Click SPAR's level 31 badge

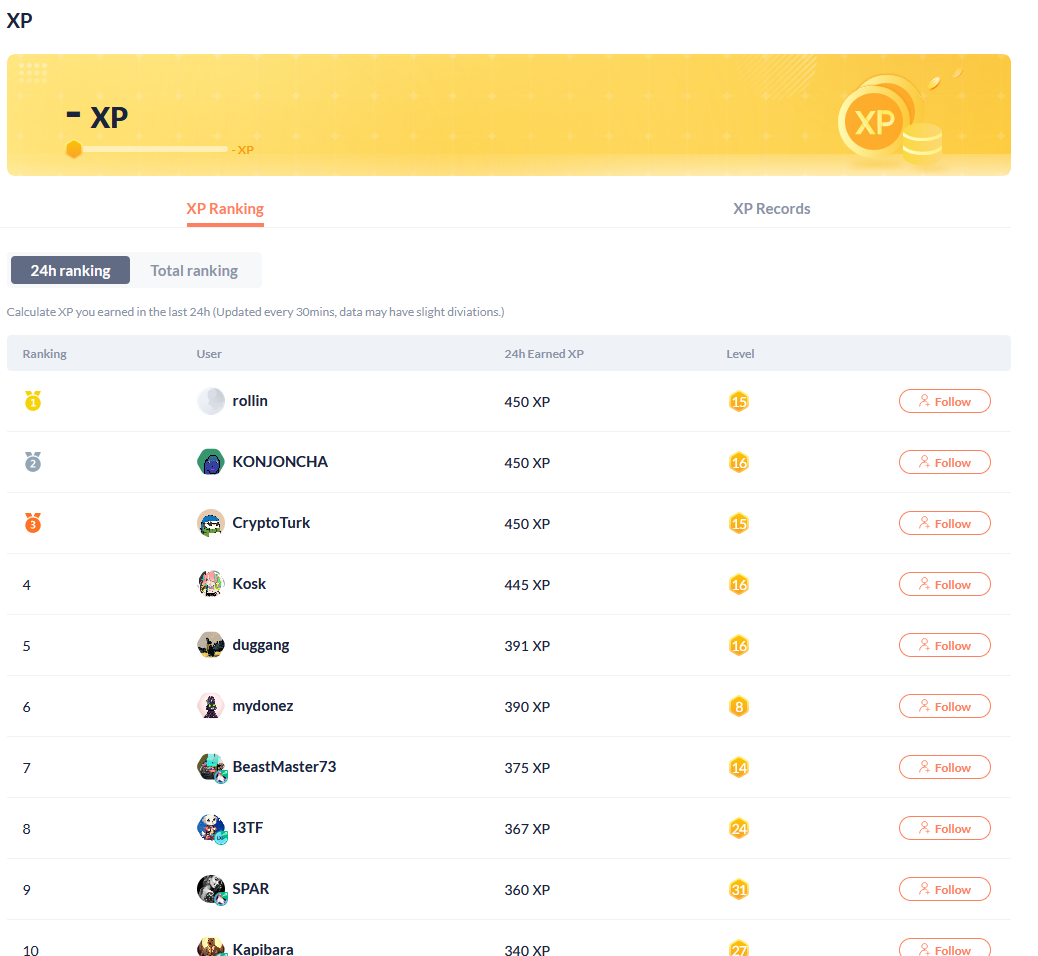[739, 889]
